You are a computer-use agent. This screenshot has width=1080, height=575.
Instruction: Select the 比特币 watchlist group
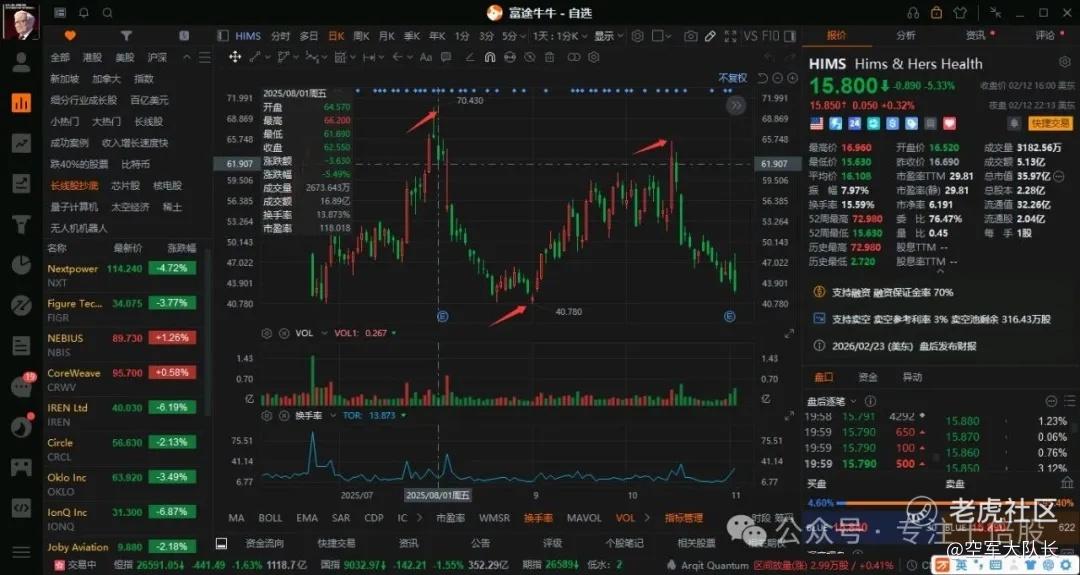tap(136, 164)
